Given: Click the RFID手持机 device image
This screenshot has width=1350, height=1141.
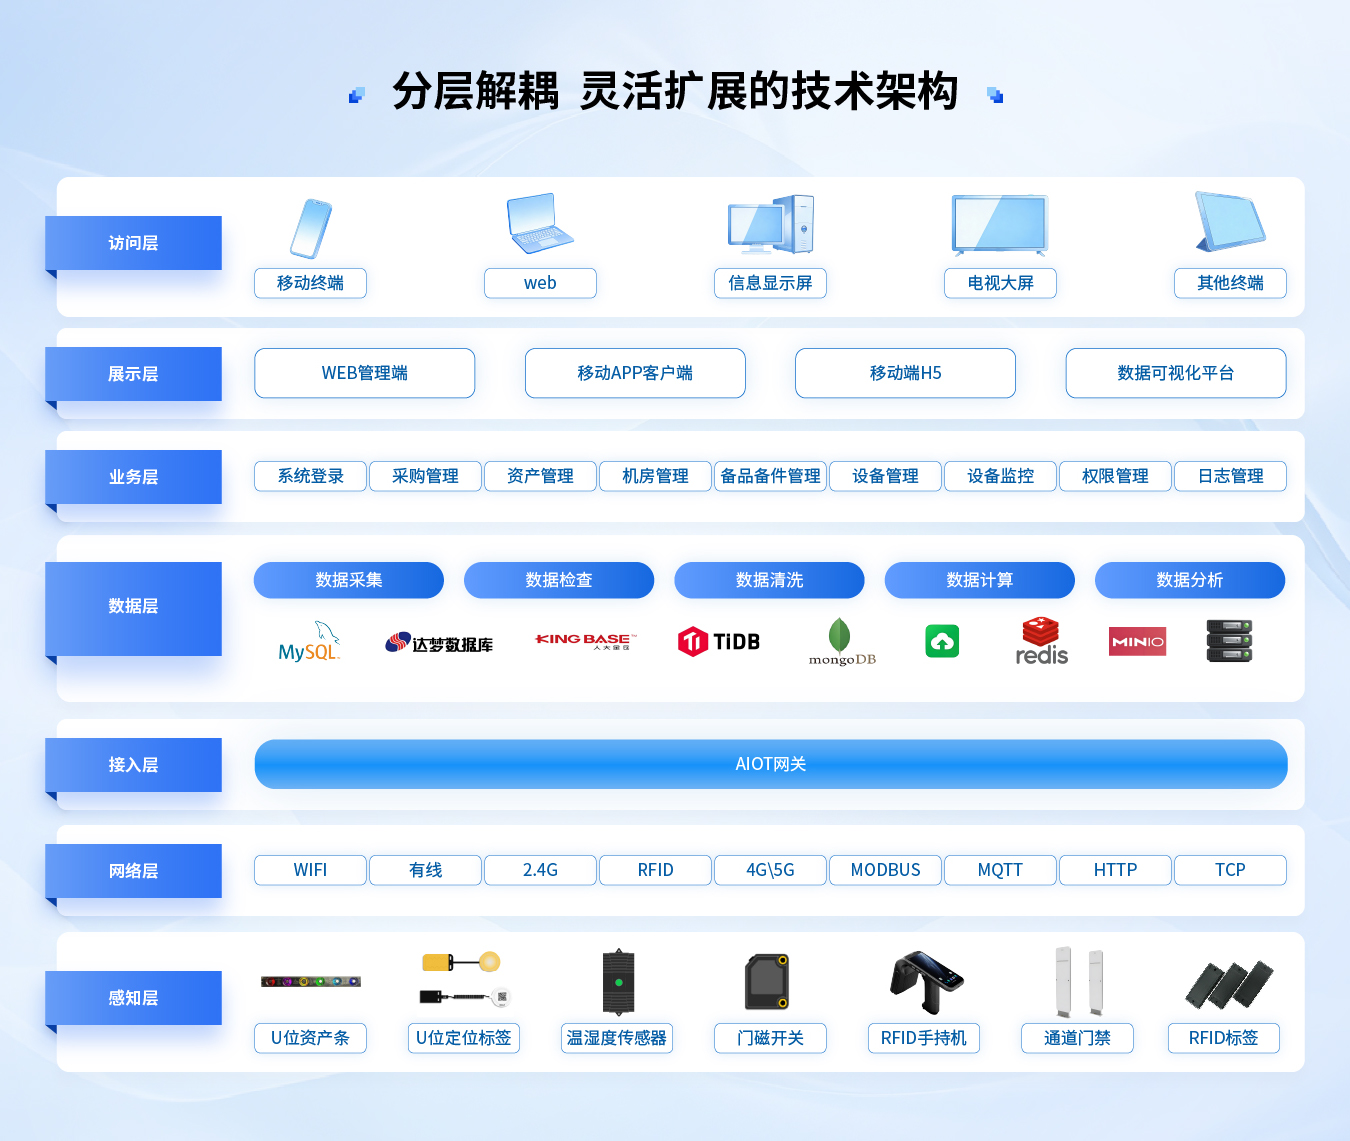Looking at the screenshot, I should (923, 984).
